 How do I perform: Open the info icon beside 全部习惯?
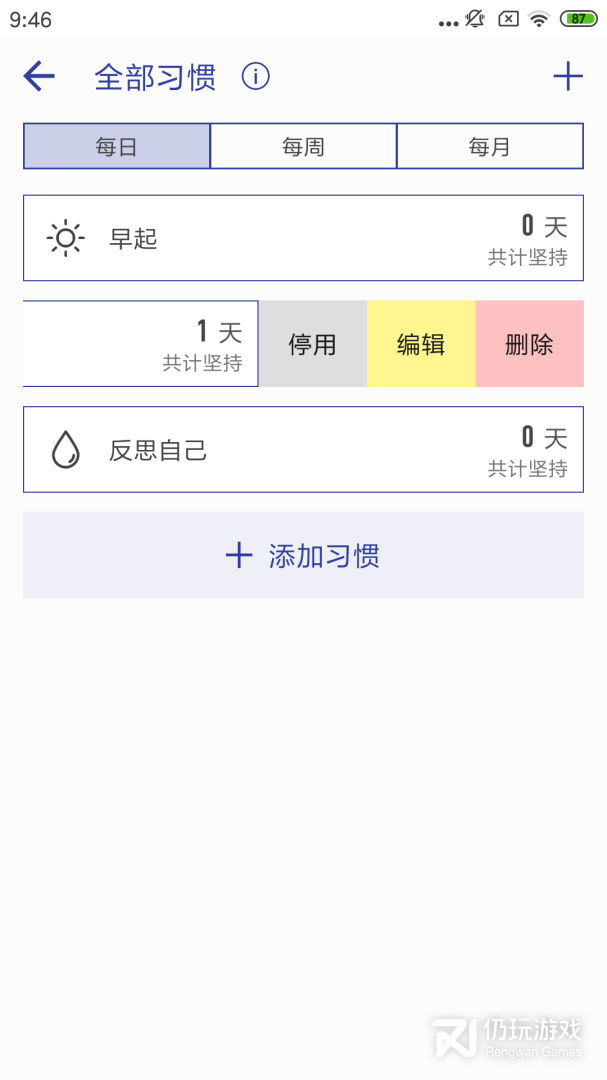(x=256, y=76)
